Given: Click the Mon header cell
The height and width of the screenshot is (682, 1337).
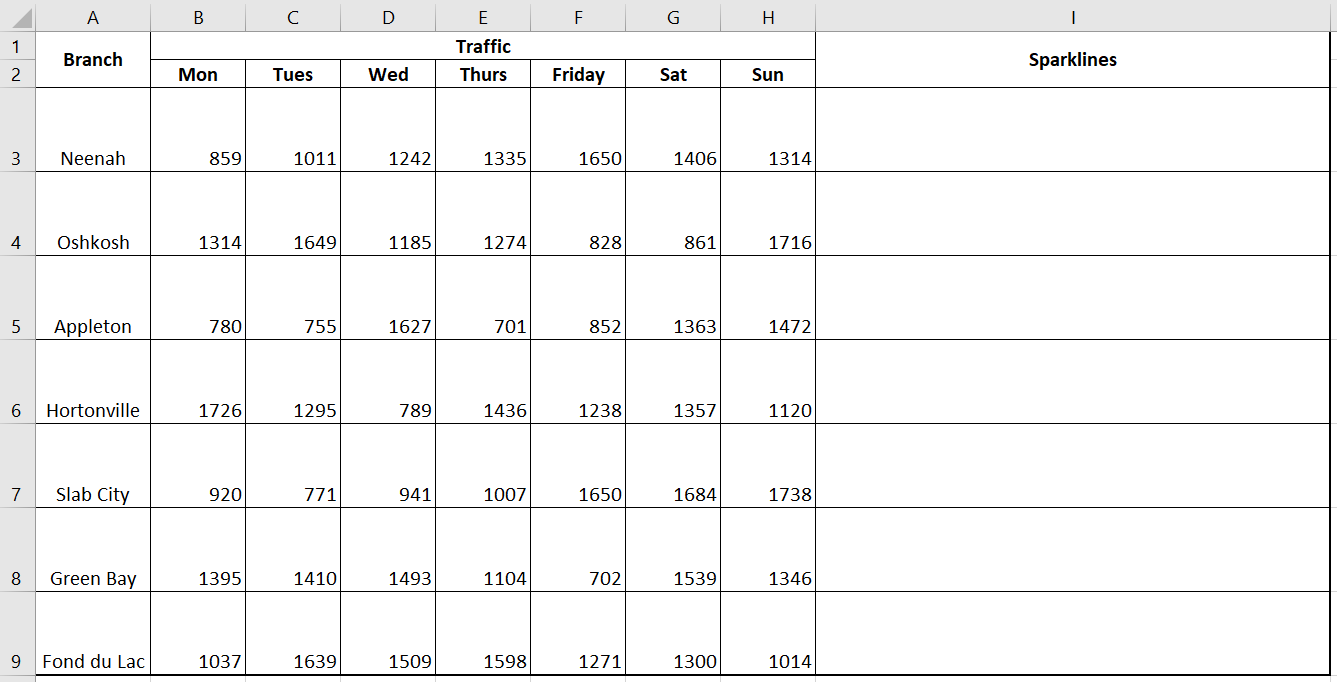Looking at the screenshot, I should [198, 73].
